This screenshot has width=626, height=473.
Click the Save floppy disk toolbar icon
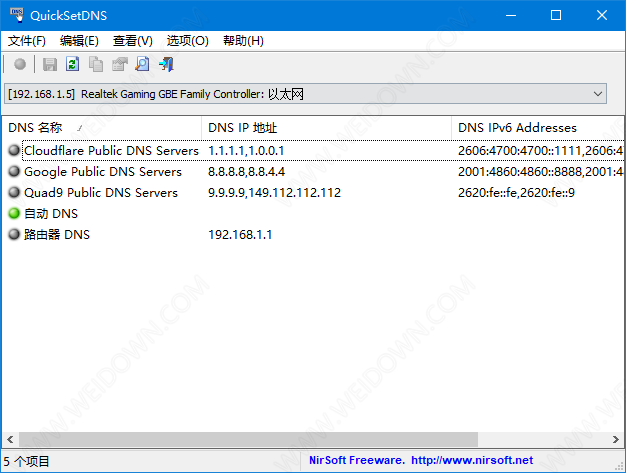click(x=50, y=64)
